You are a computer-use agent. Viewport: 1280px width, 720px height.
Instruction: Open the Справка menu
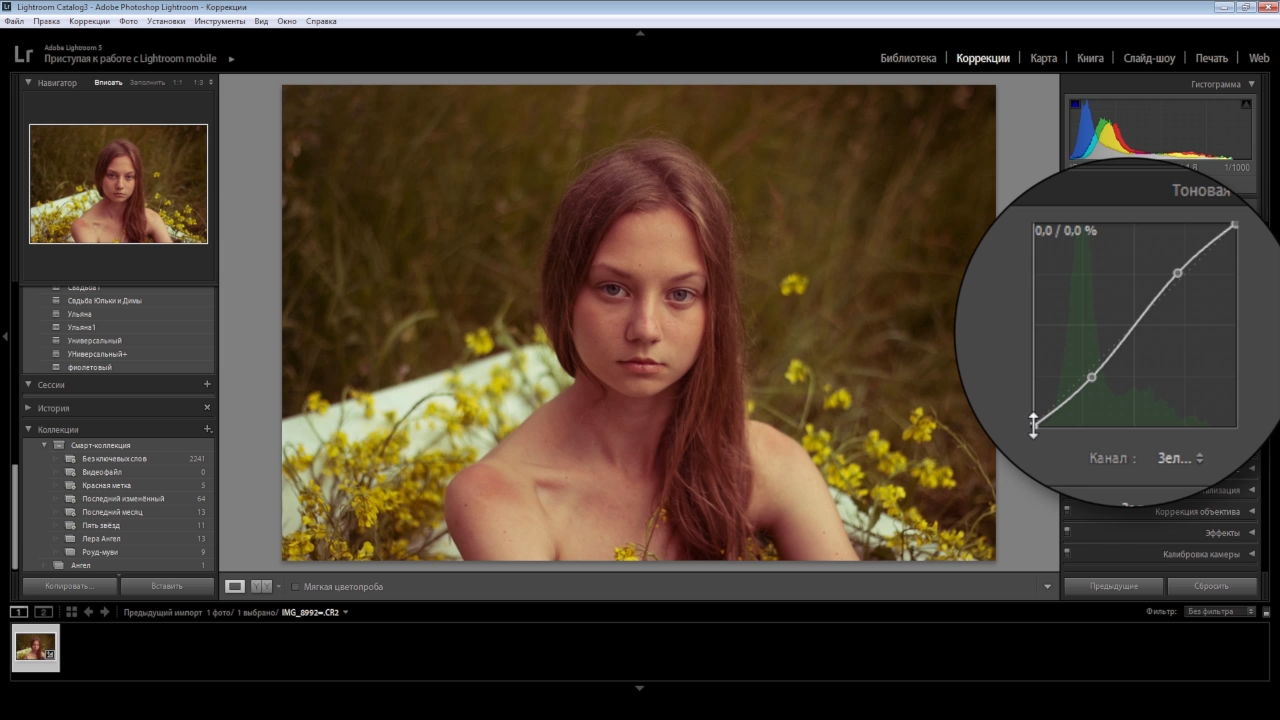(321, 21)
